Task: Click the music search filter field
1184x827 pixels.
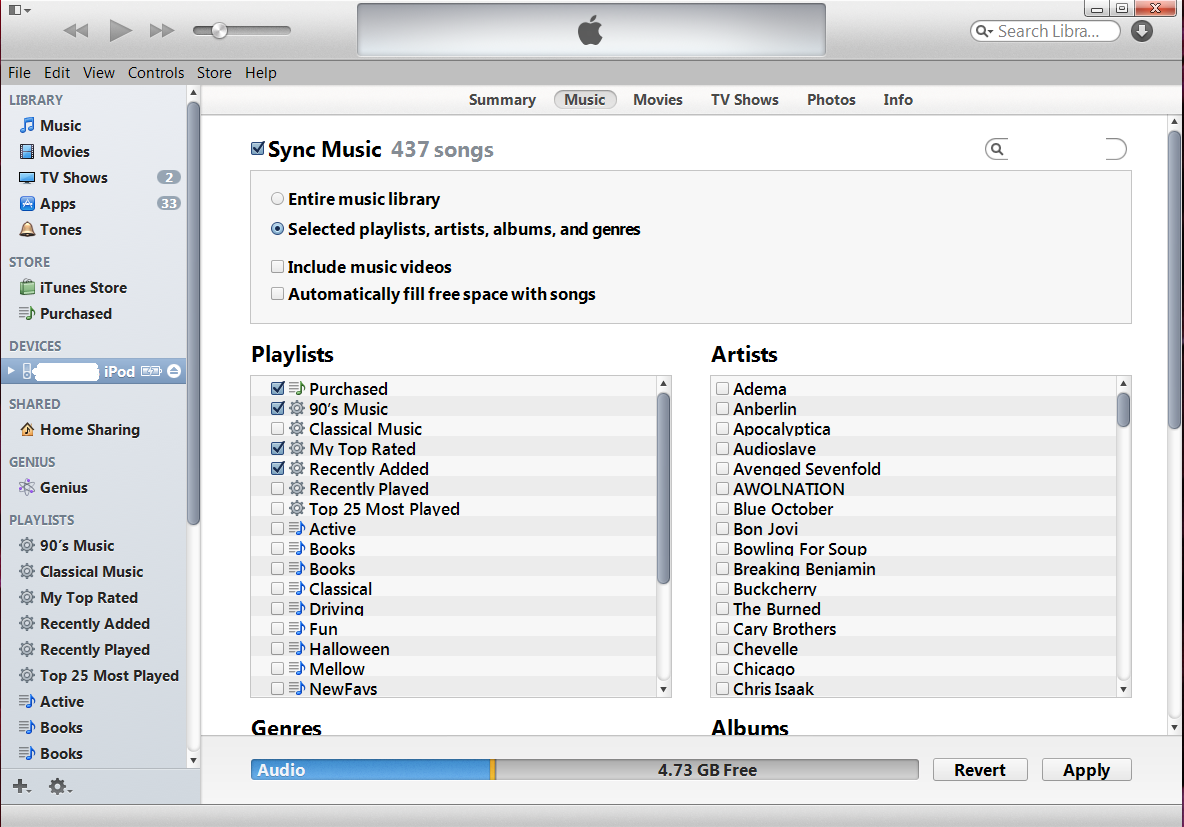Action: [1056, 149]
